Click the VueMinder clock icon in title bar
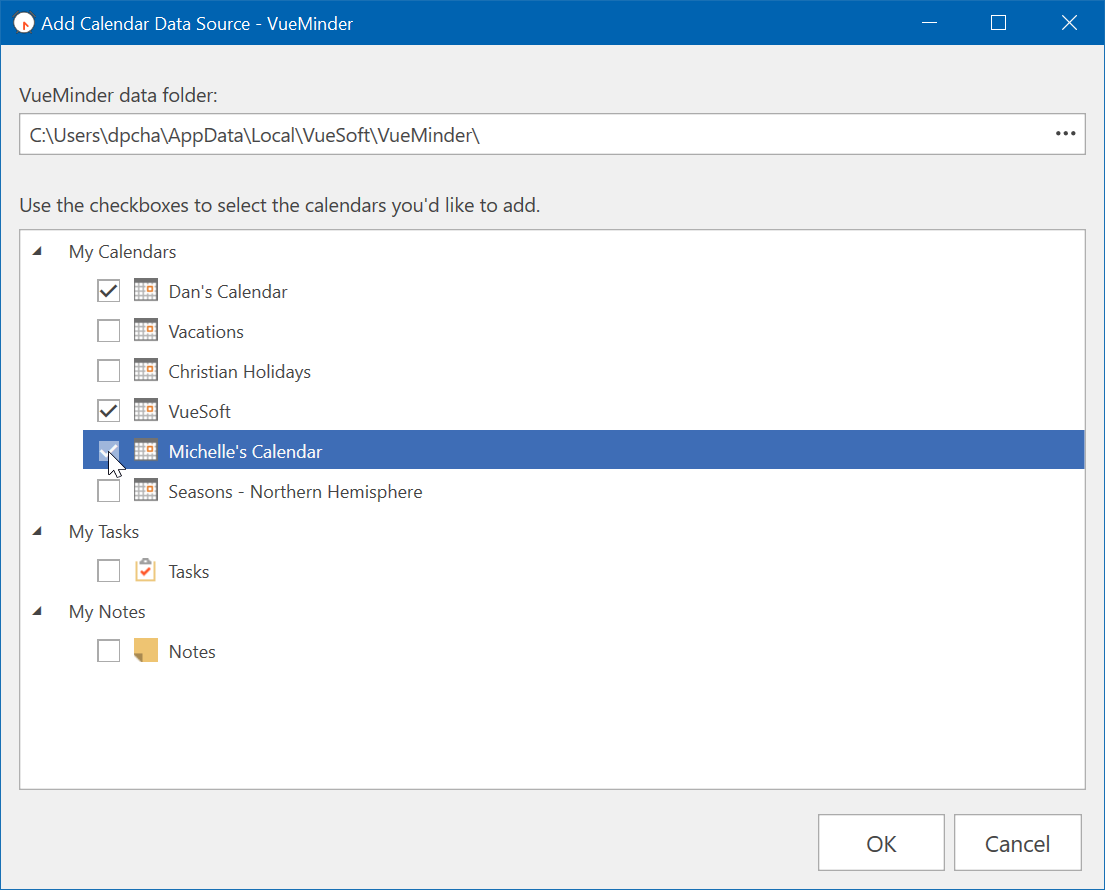1105x890 pixels. 24,23
